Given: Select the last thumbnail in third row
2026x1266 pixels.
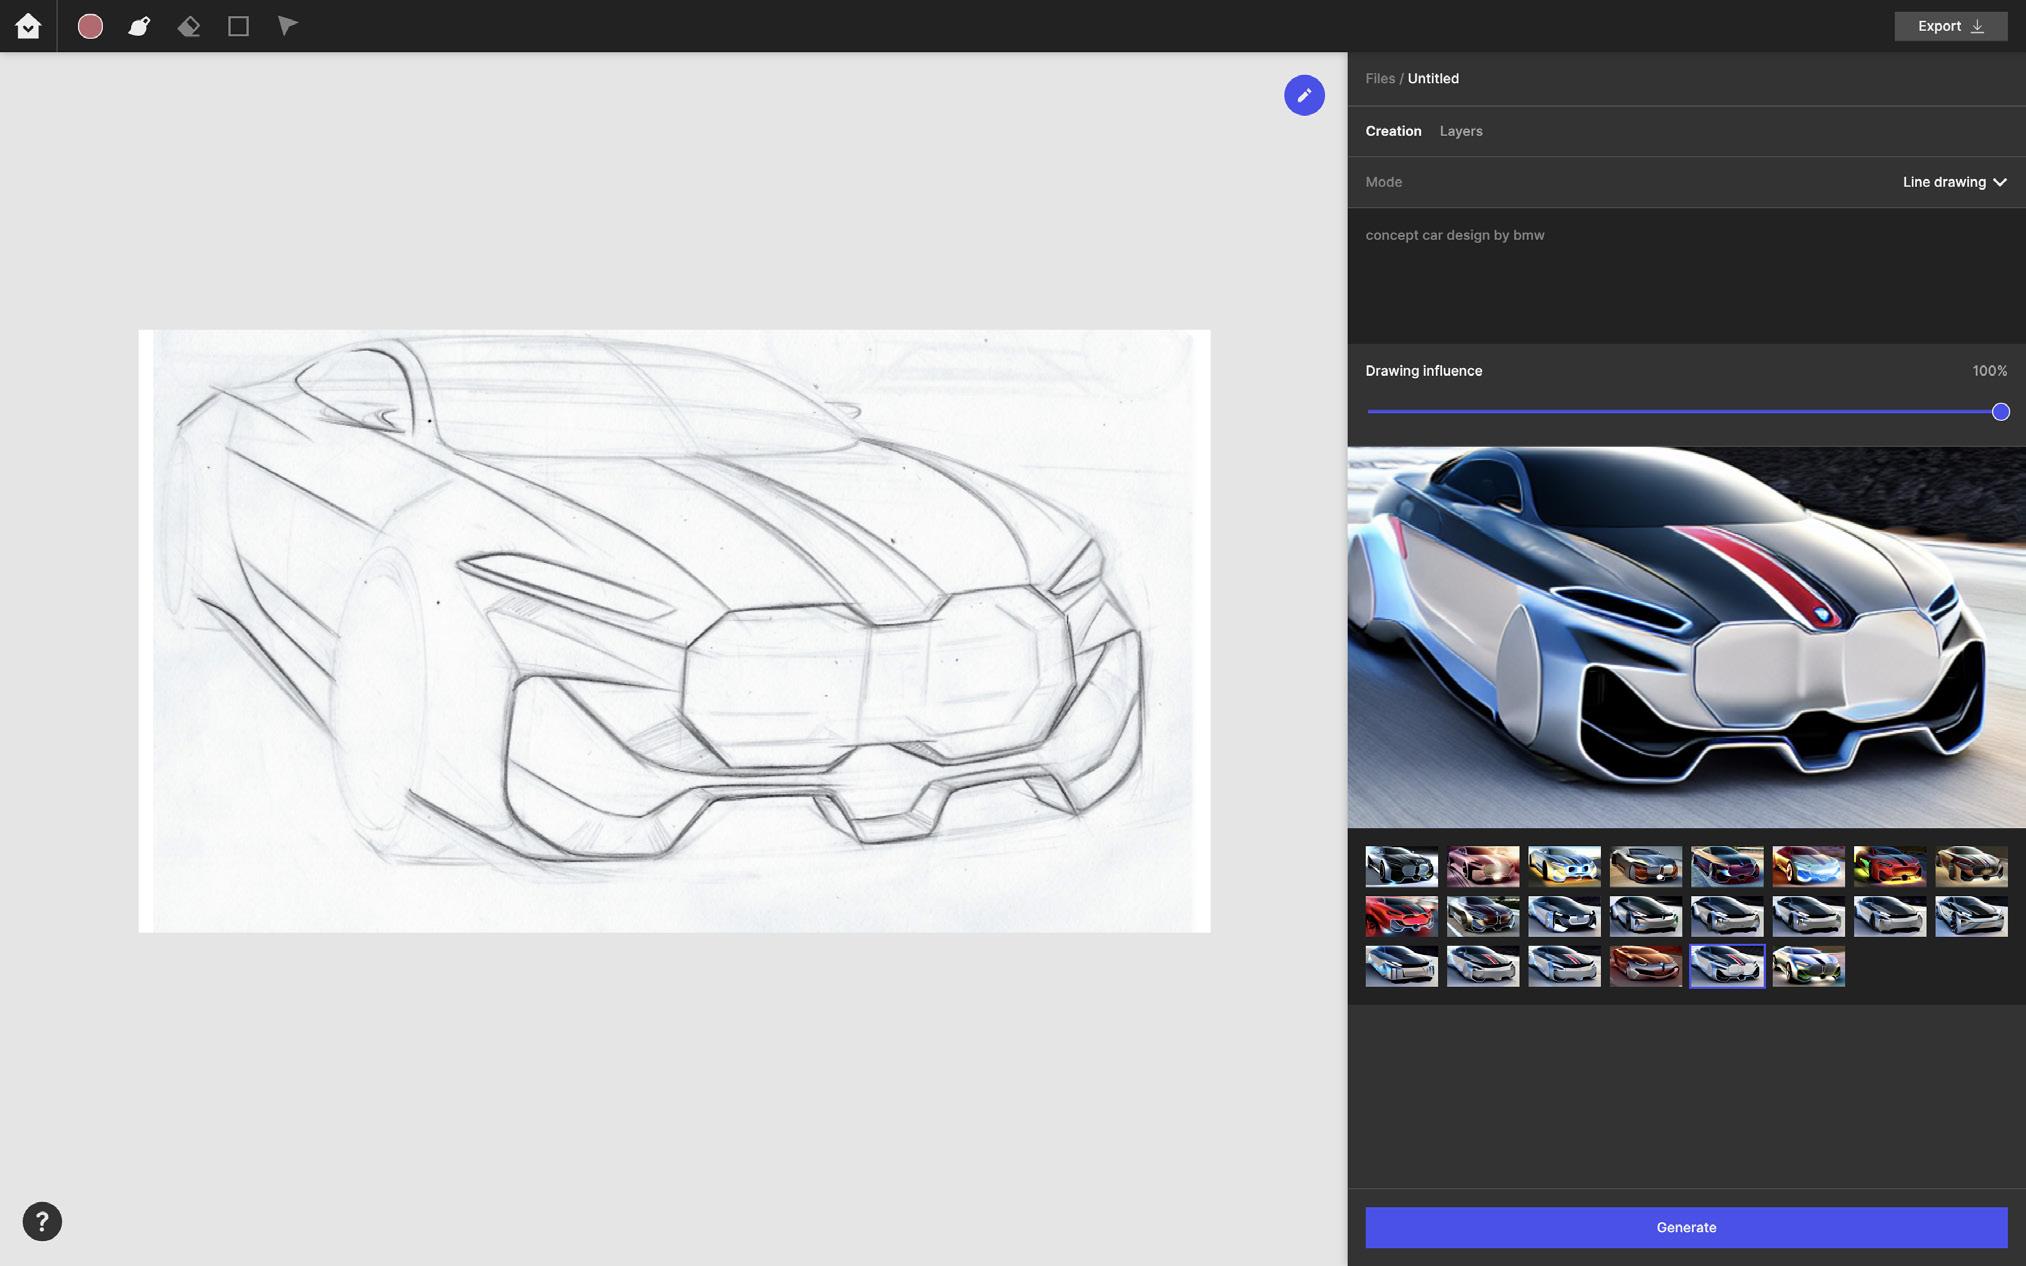Looking at the screenshot, I should click(x=1808, y=966).
